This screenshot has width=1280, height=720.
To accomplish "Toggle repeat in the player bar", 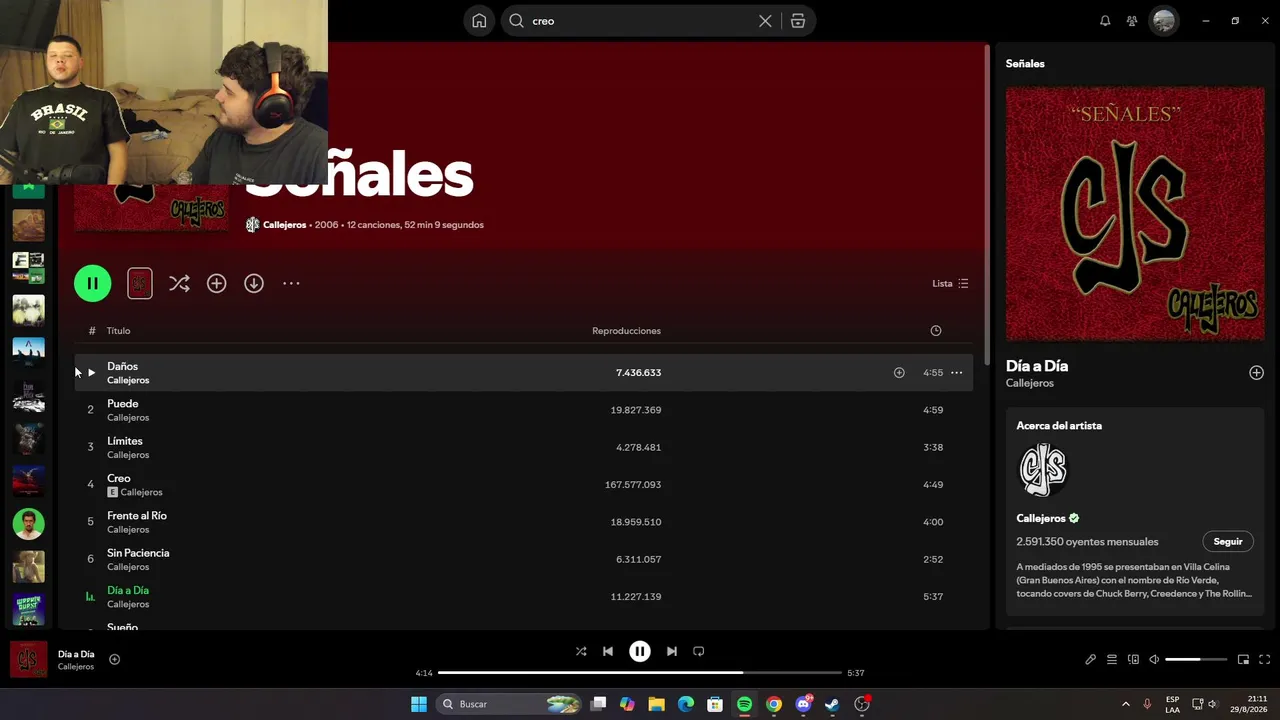I will [699, 651].
